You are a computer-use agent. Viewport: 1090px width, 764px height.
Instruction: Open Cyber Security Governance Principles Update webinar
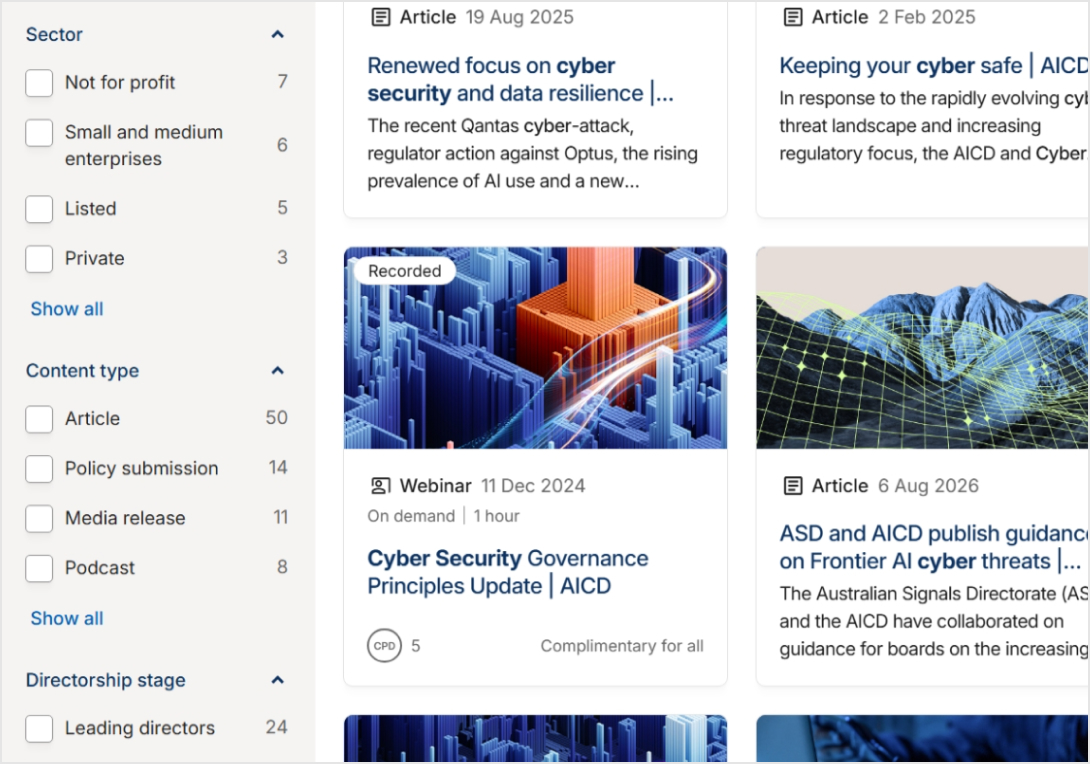click(x=507, y=572)
